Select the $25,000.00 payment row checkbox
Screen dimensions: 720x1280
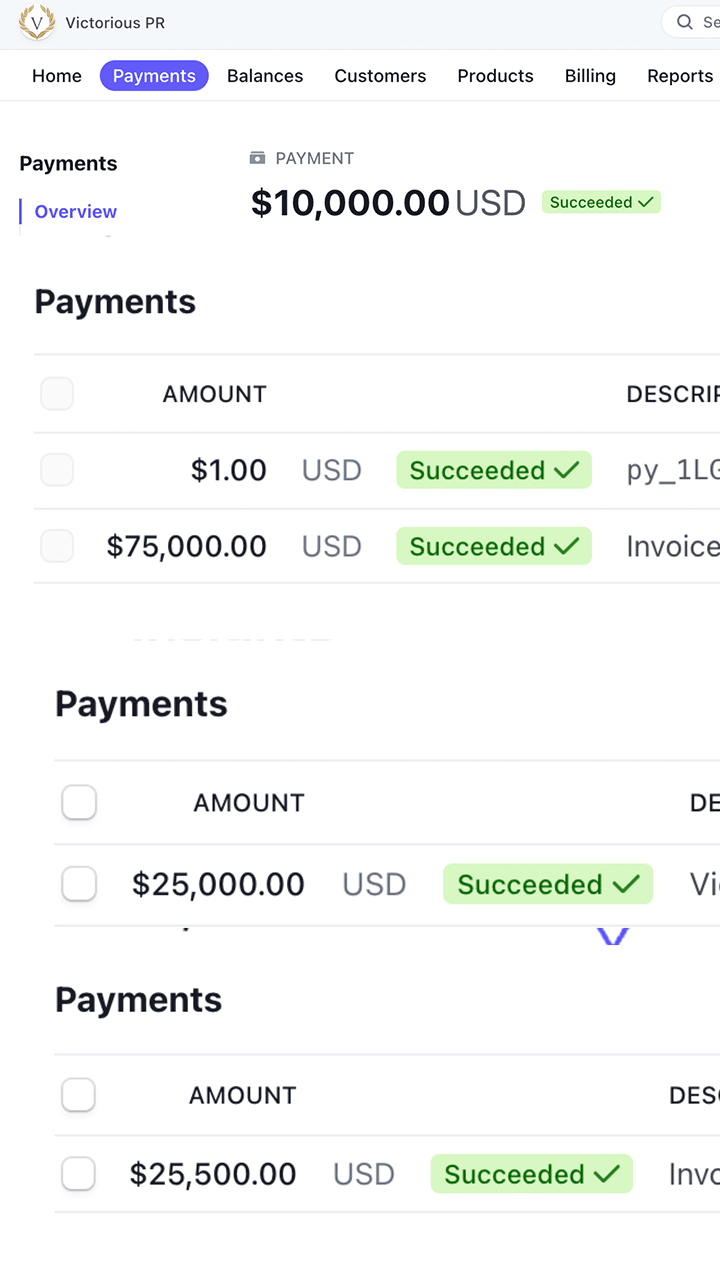79,884
